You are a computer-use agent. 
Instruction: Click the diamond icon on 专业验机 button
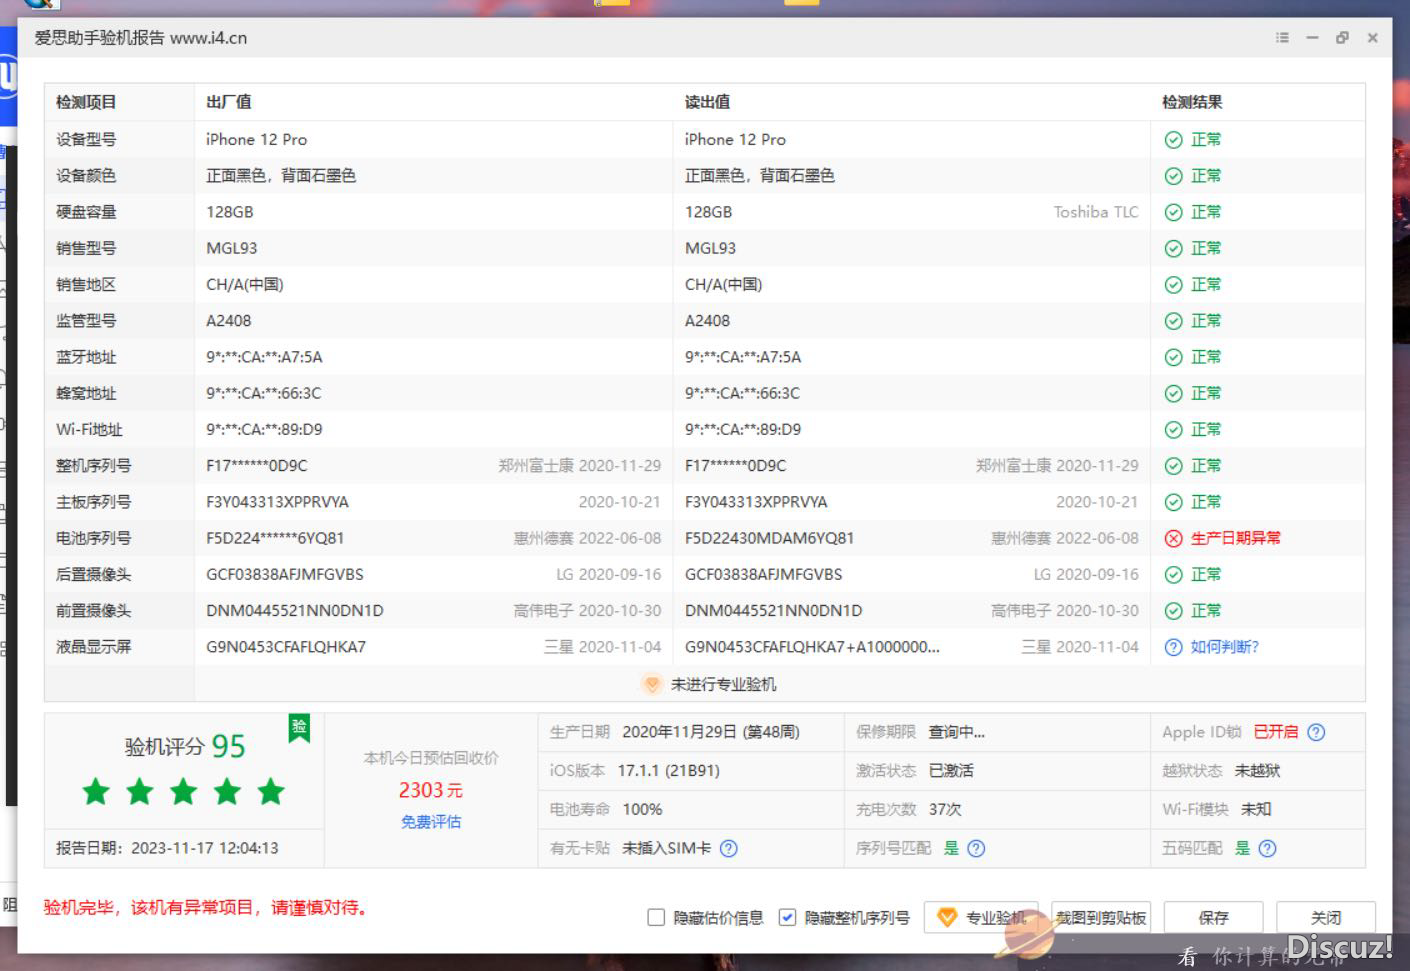pos(946,917)
